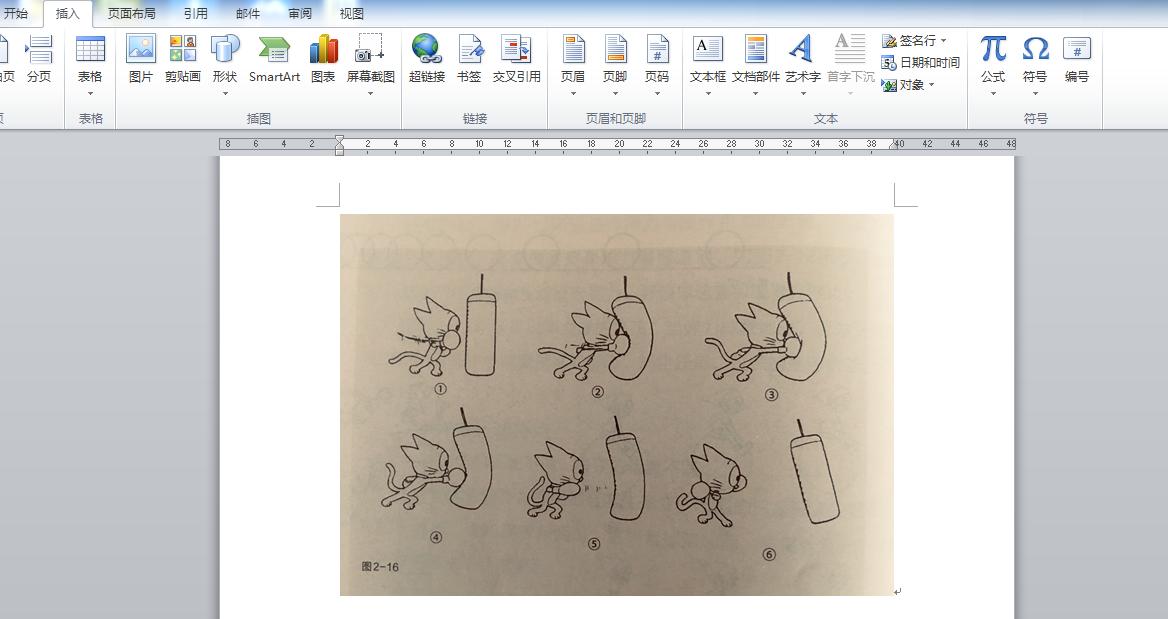Insert a 编号 number
Screen dimensions: 1168x619
coord(1077,58)
